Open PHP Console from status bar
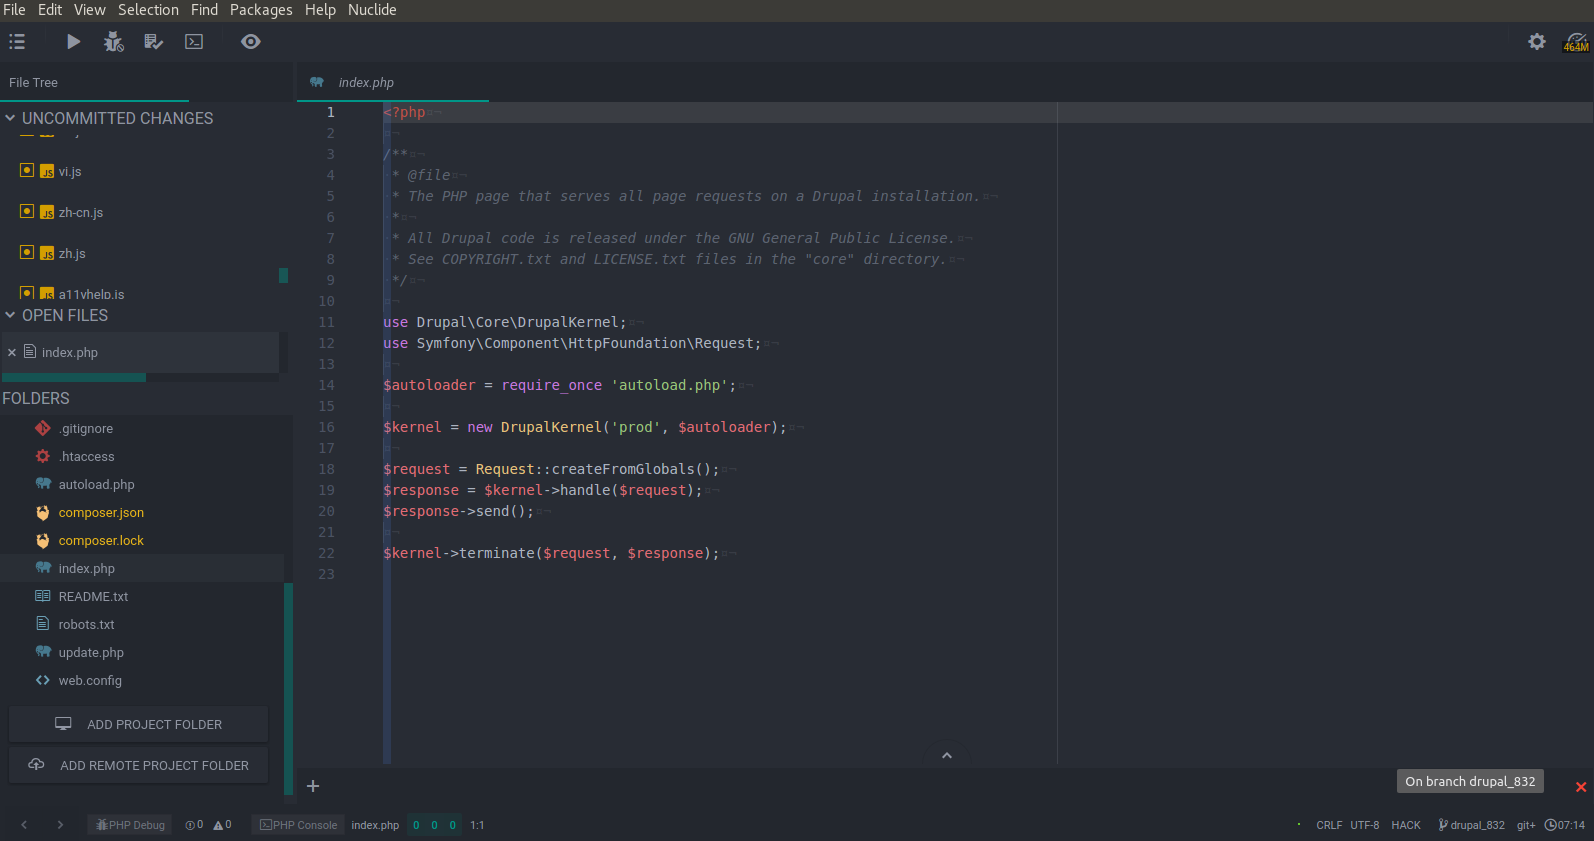The height and width of the screenshot is (841, 1594). click(x=298, y=825)
